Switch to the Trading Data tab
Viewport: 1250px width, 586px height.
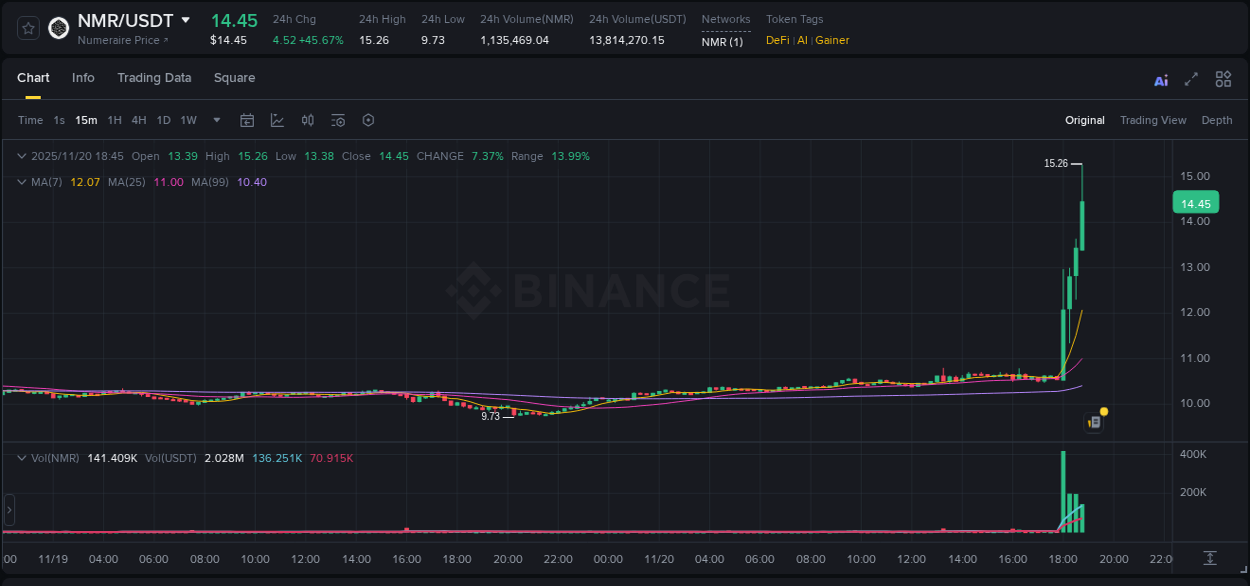coord(154,78)
